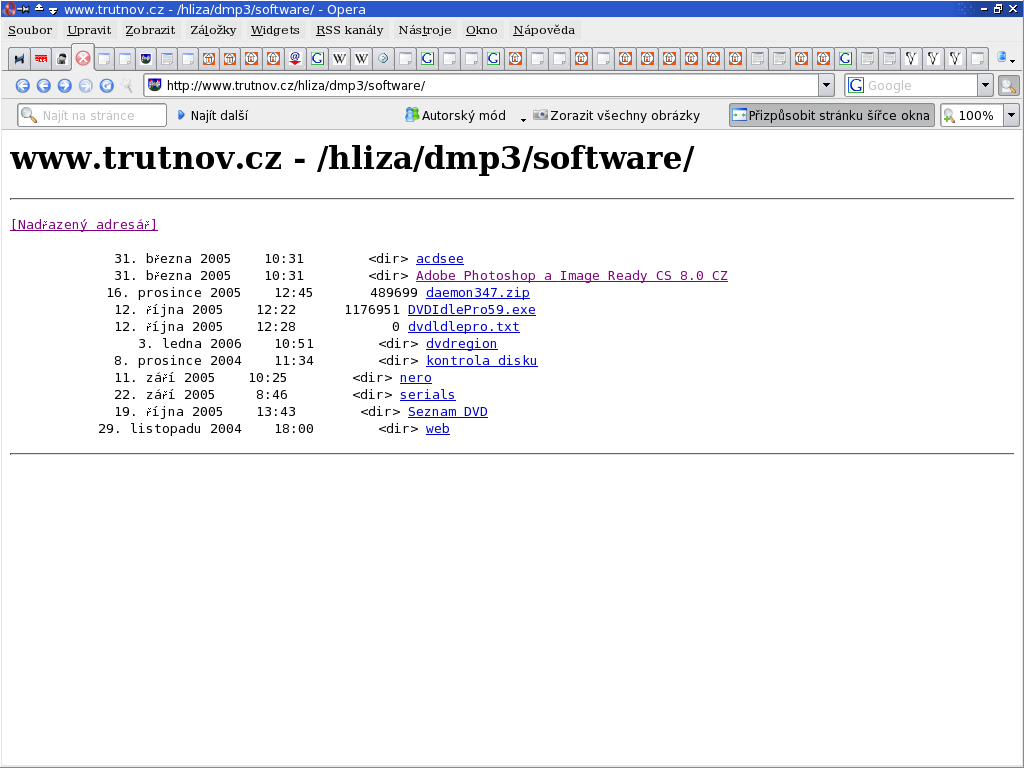The height and width of the screenshot is (768, 1024).
Task: Click file size 1176951
Action: [x=372, y=310]
